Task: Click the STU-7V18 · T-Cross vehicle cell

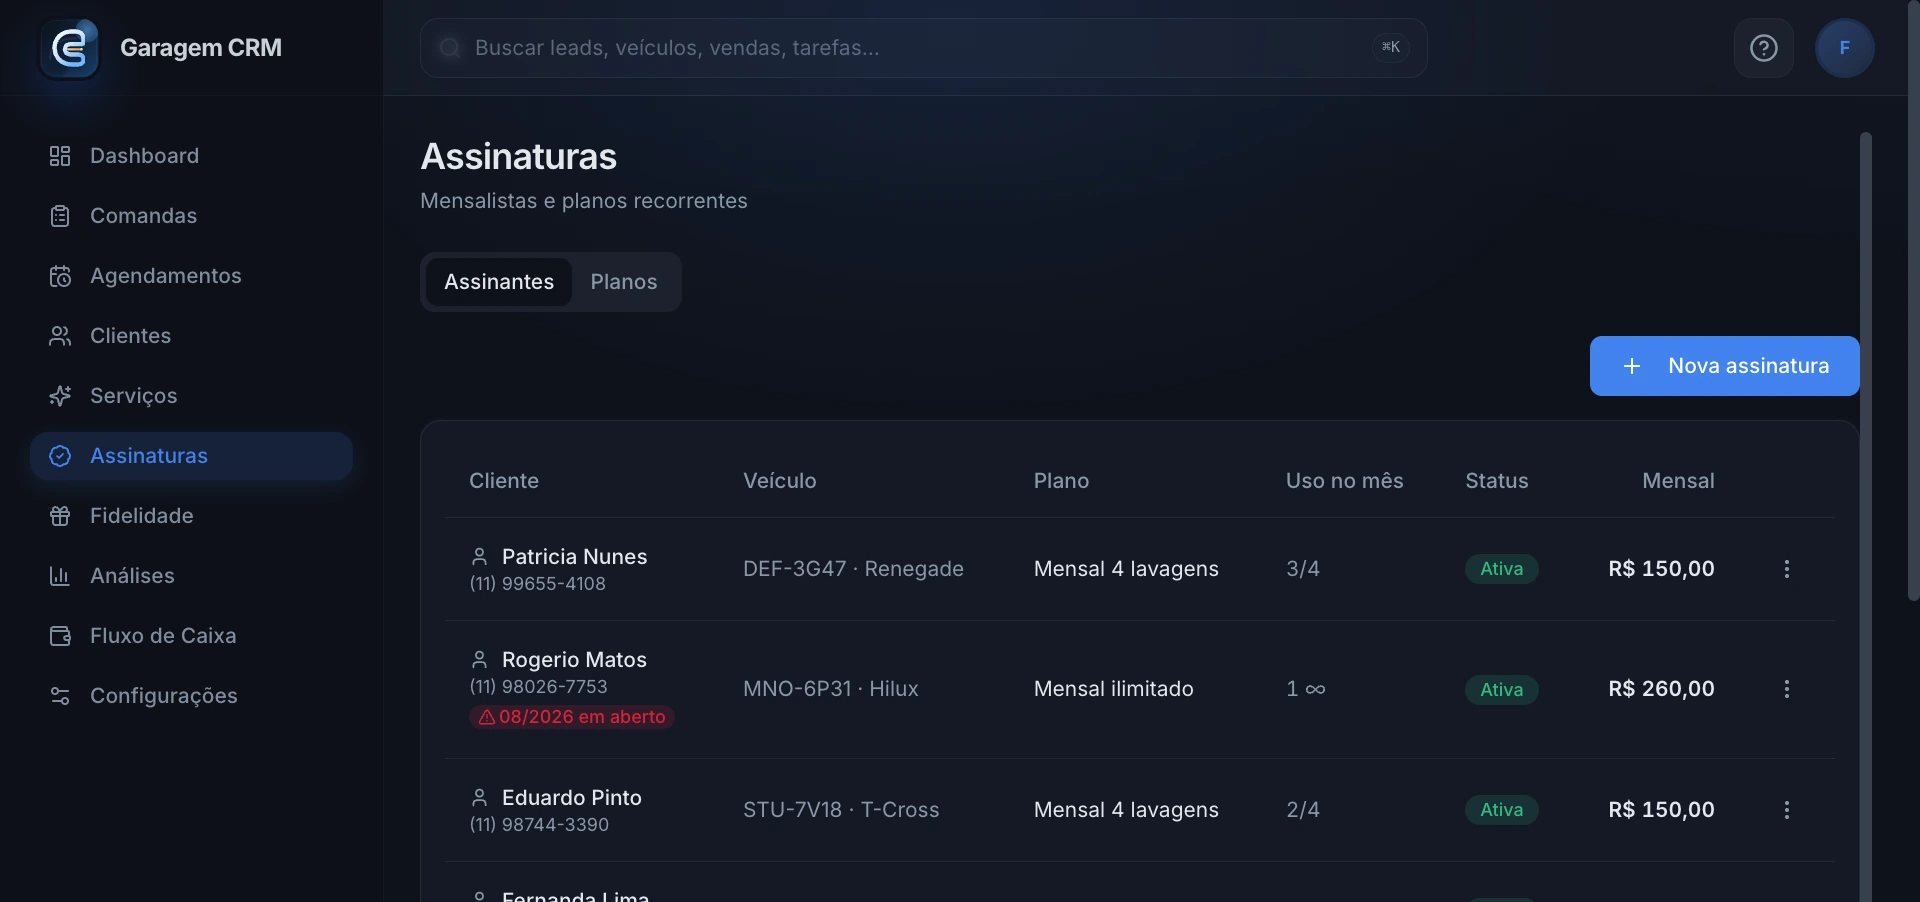Action: point(841,810)
